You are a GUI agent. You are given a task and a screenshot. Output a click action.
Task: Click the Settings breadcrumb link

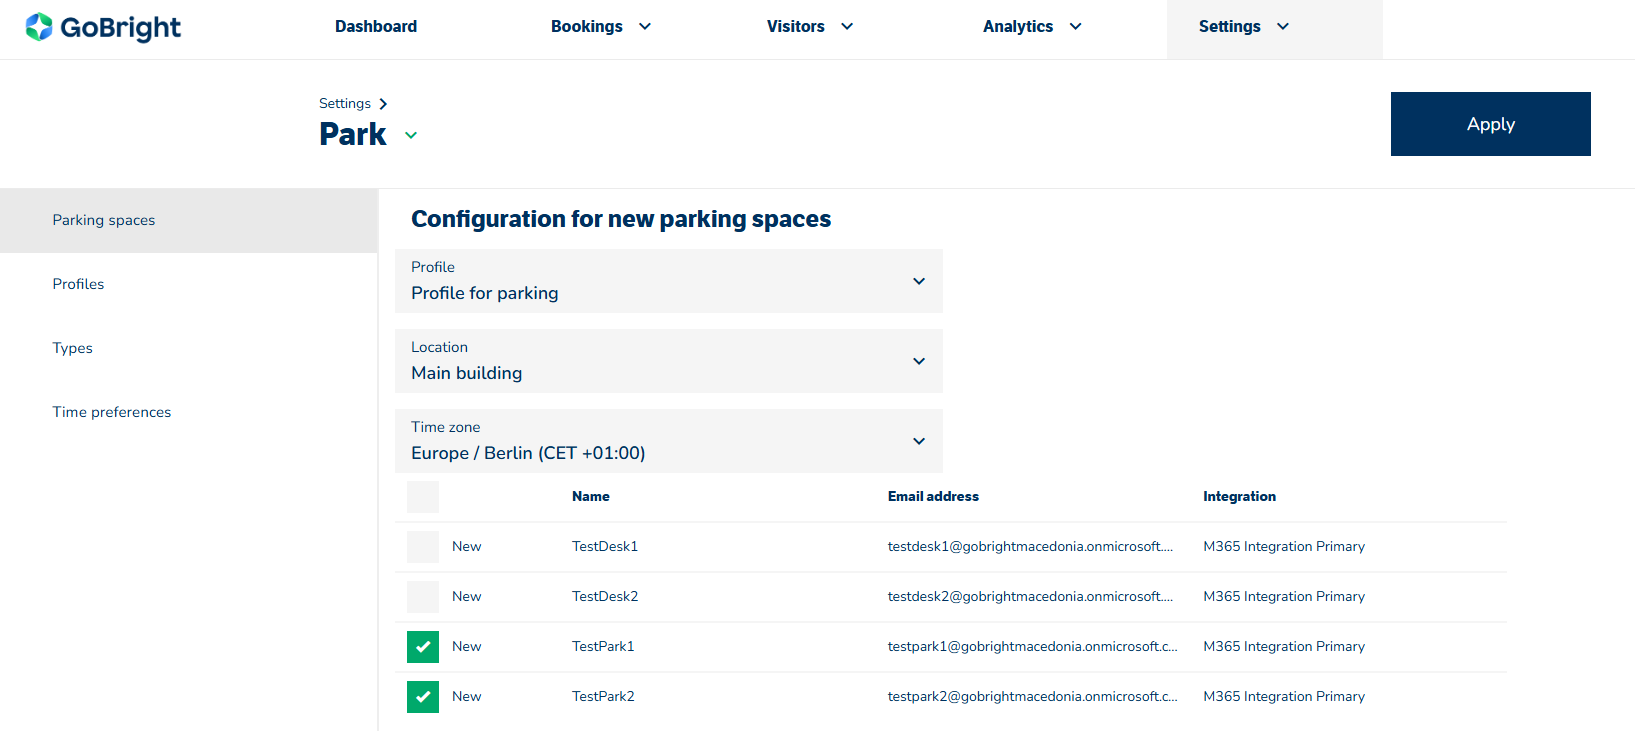pyautogui.click(x=345, y=104)
